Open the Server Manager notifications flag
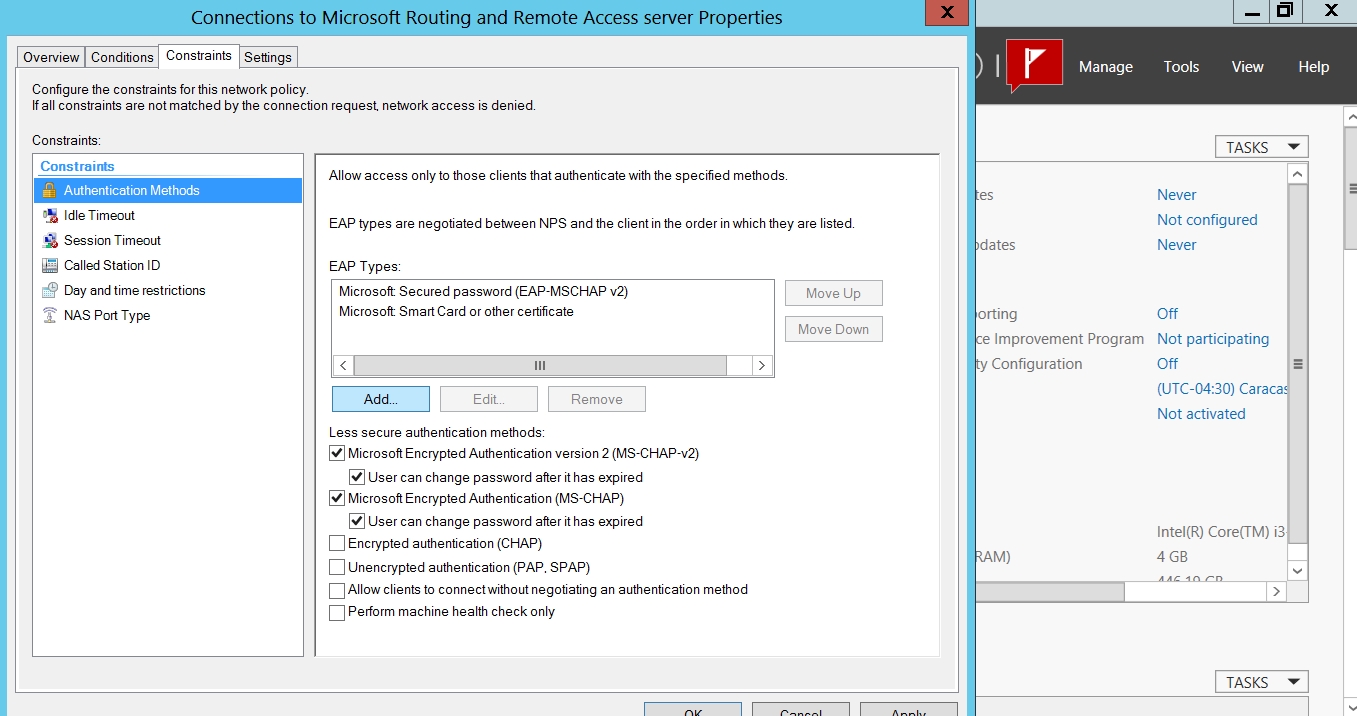The image size is (1357, 716). pos(1033,66)
